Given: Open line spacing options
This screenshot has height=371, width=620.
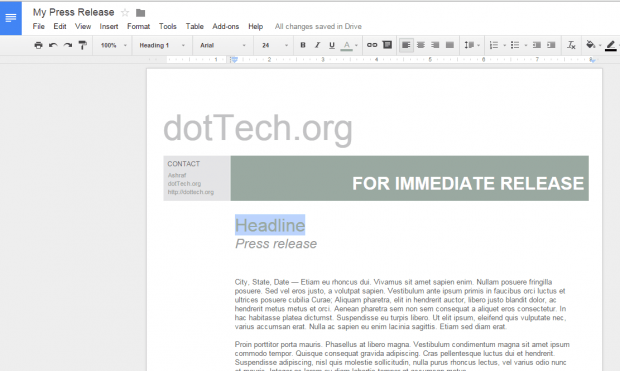Looking at the screenshot, I should tap(472, 45).
